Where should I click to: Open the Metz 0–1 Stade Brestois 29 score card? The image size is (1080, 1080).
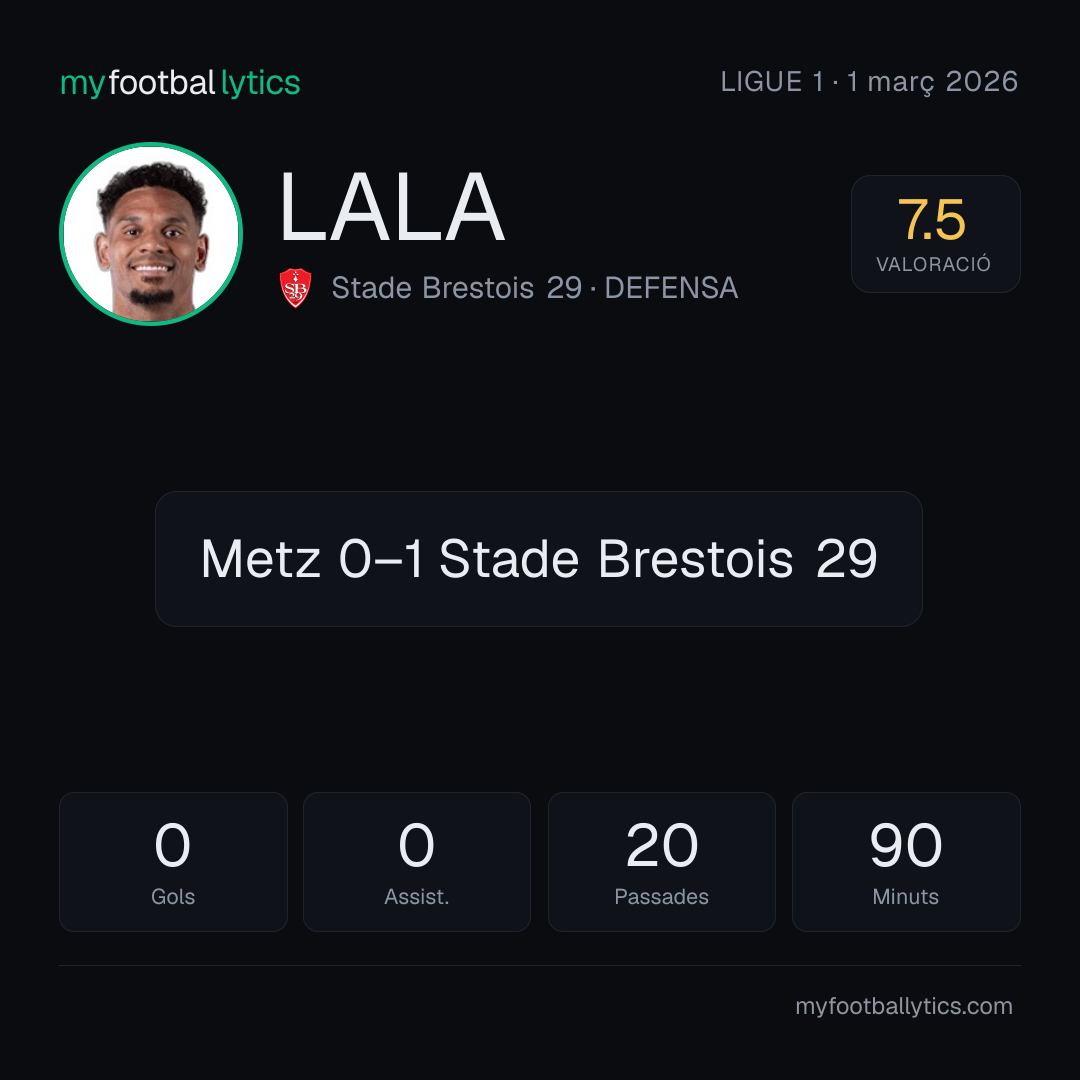click(x=539, y=559)
